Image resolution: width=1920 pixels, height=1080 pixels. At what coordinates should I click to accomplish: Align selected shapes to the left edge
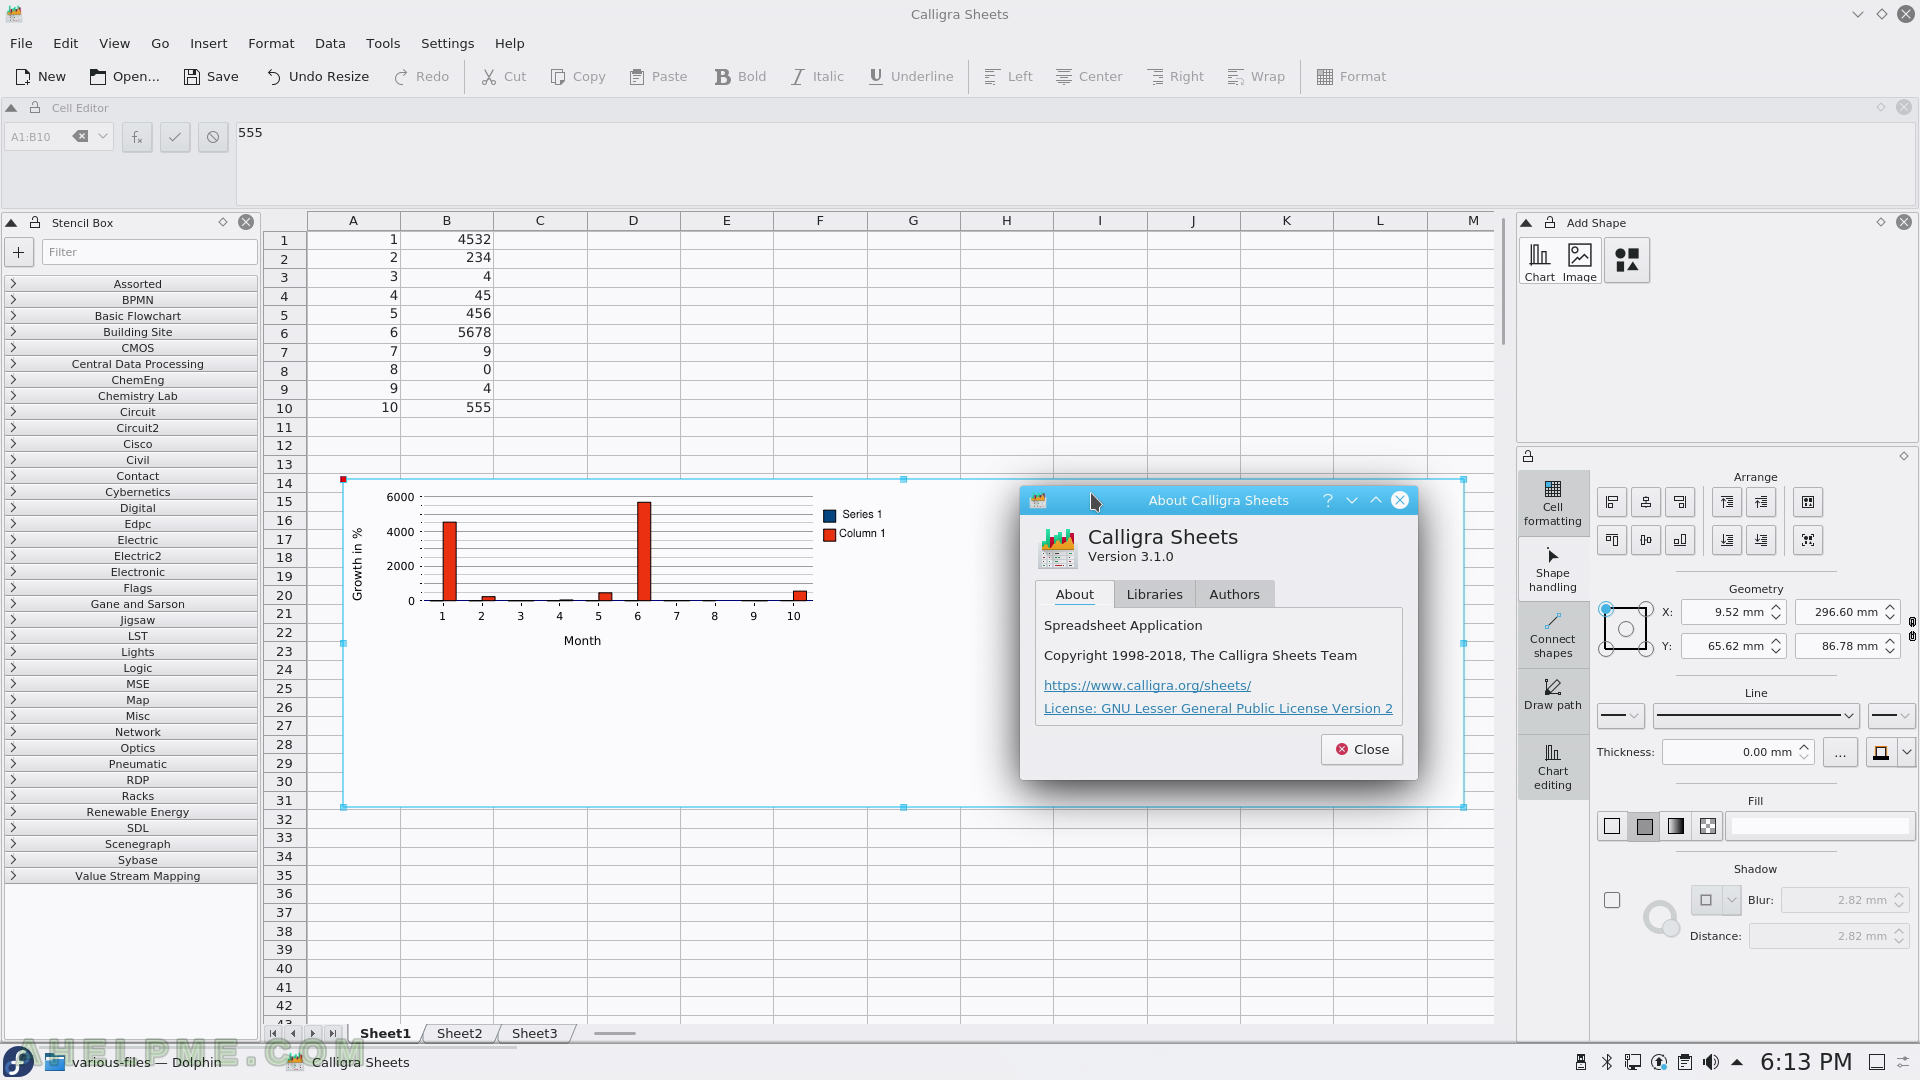point(1612,502)
